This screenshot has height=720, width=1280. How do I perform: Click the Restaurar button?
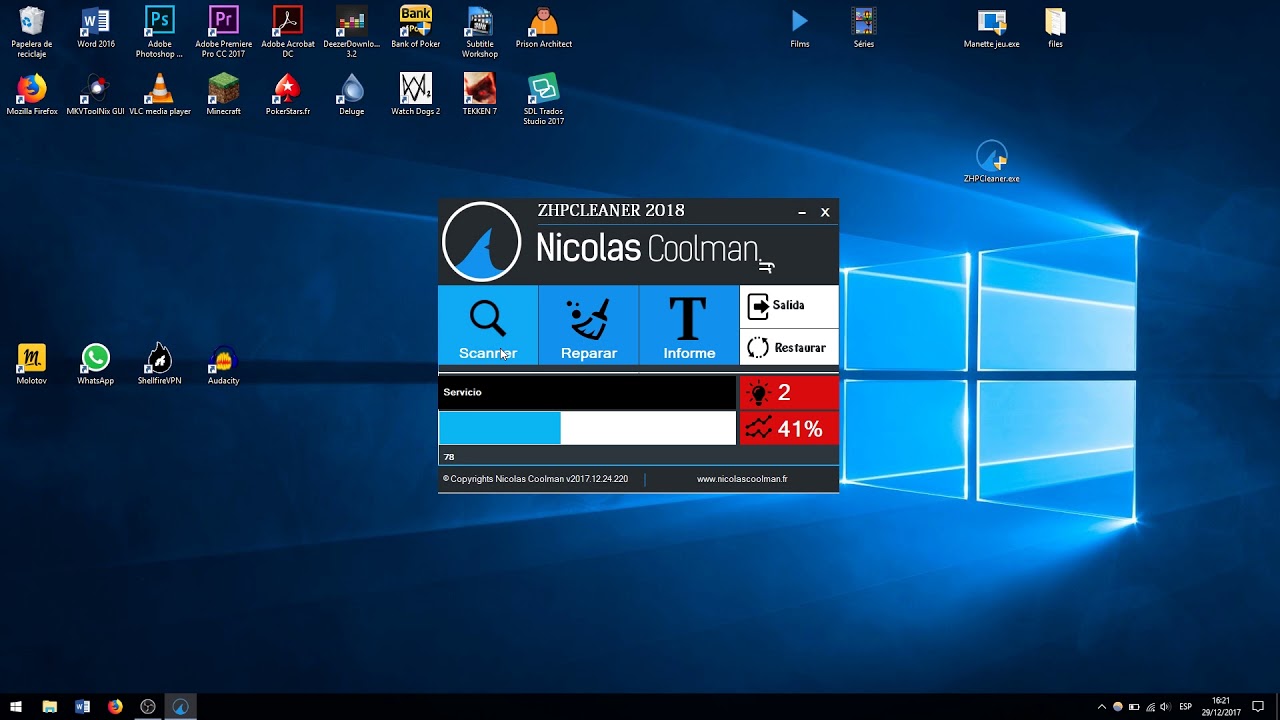[x=789, y=347]
